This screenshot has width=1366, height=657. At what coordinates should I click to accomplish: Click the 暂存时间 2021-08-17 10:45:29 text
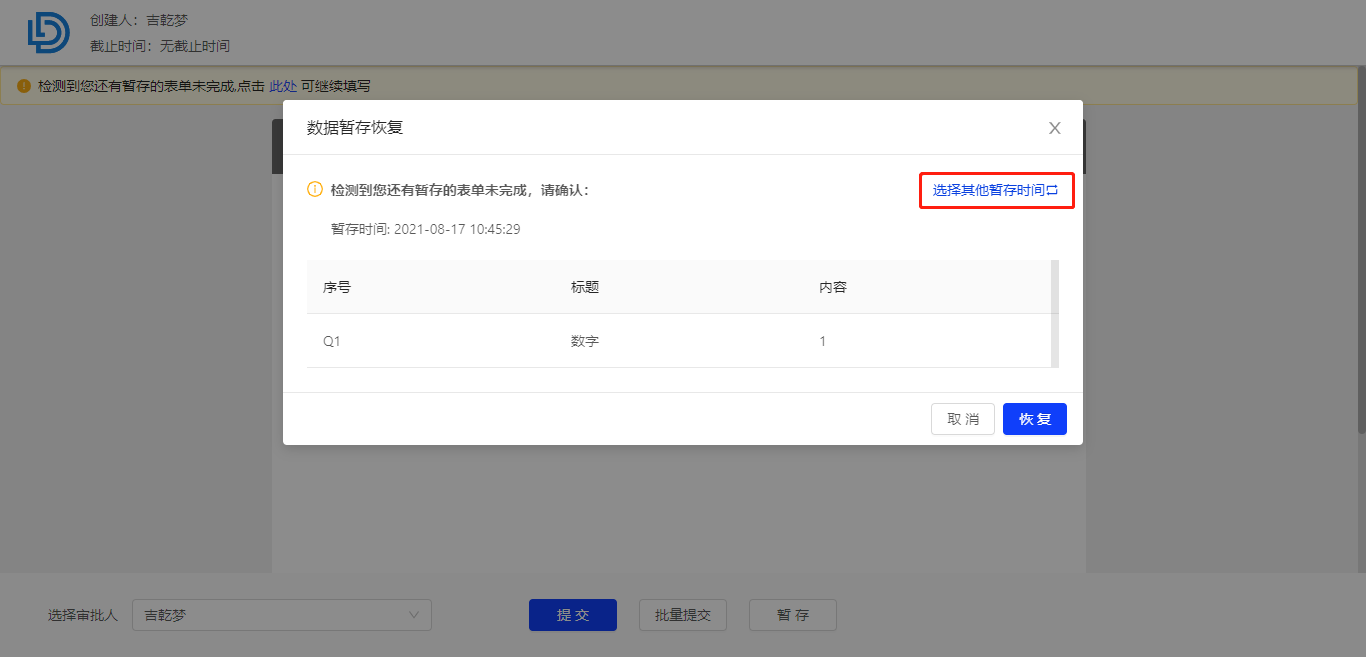(426, 229)
